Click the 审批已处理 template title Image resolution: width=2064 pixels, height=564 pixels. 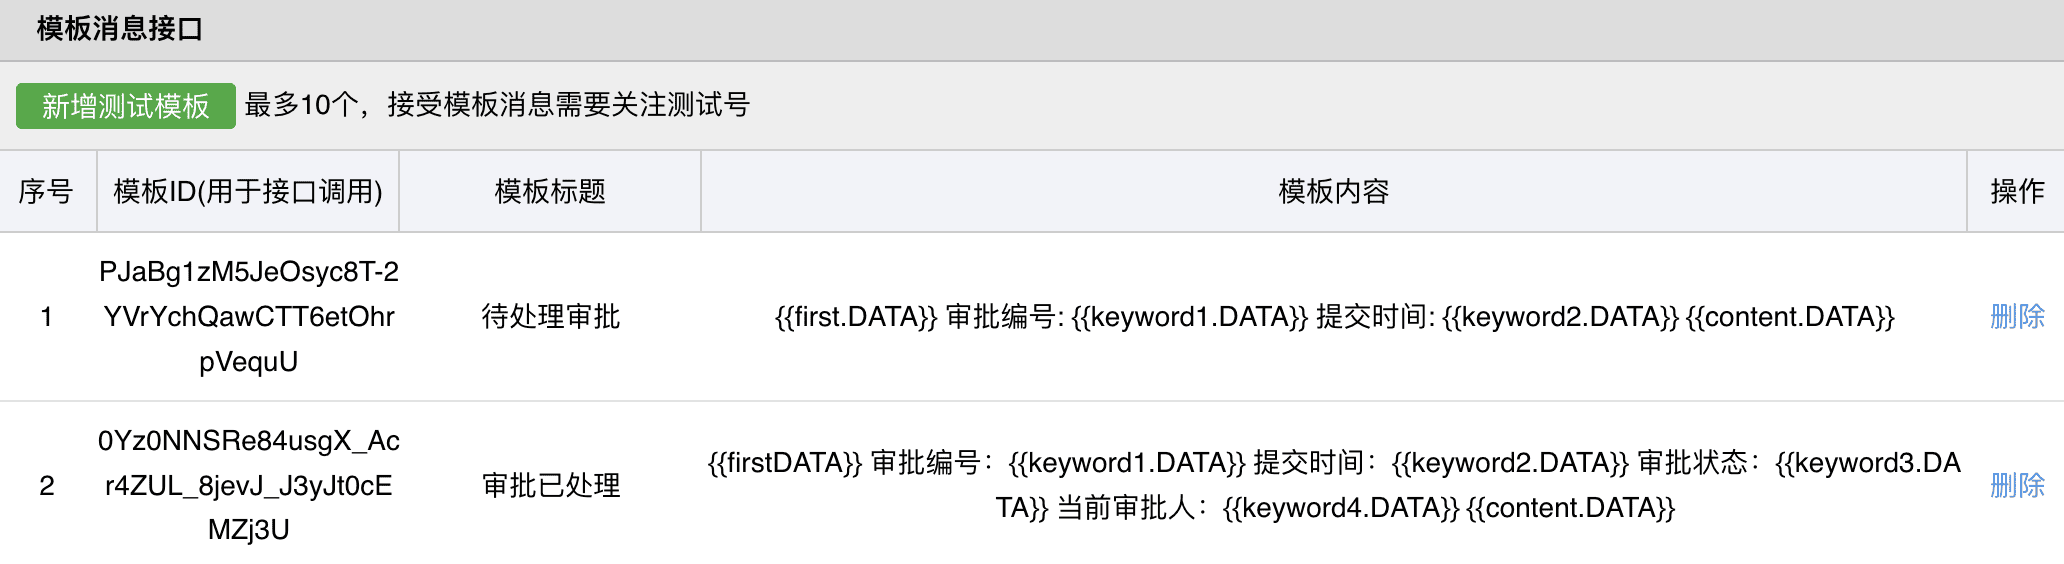click(550, 486)
